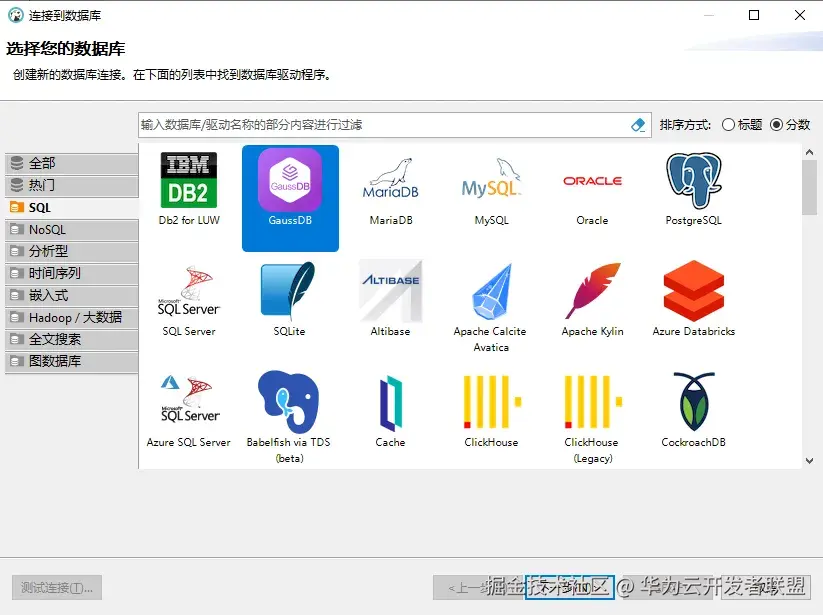Pick the ClickHouse driver icon
Screen dimensions: 823x615
(492, 402)
